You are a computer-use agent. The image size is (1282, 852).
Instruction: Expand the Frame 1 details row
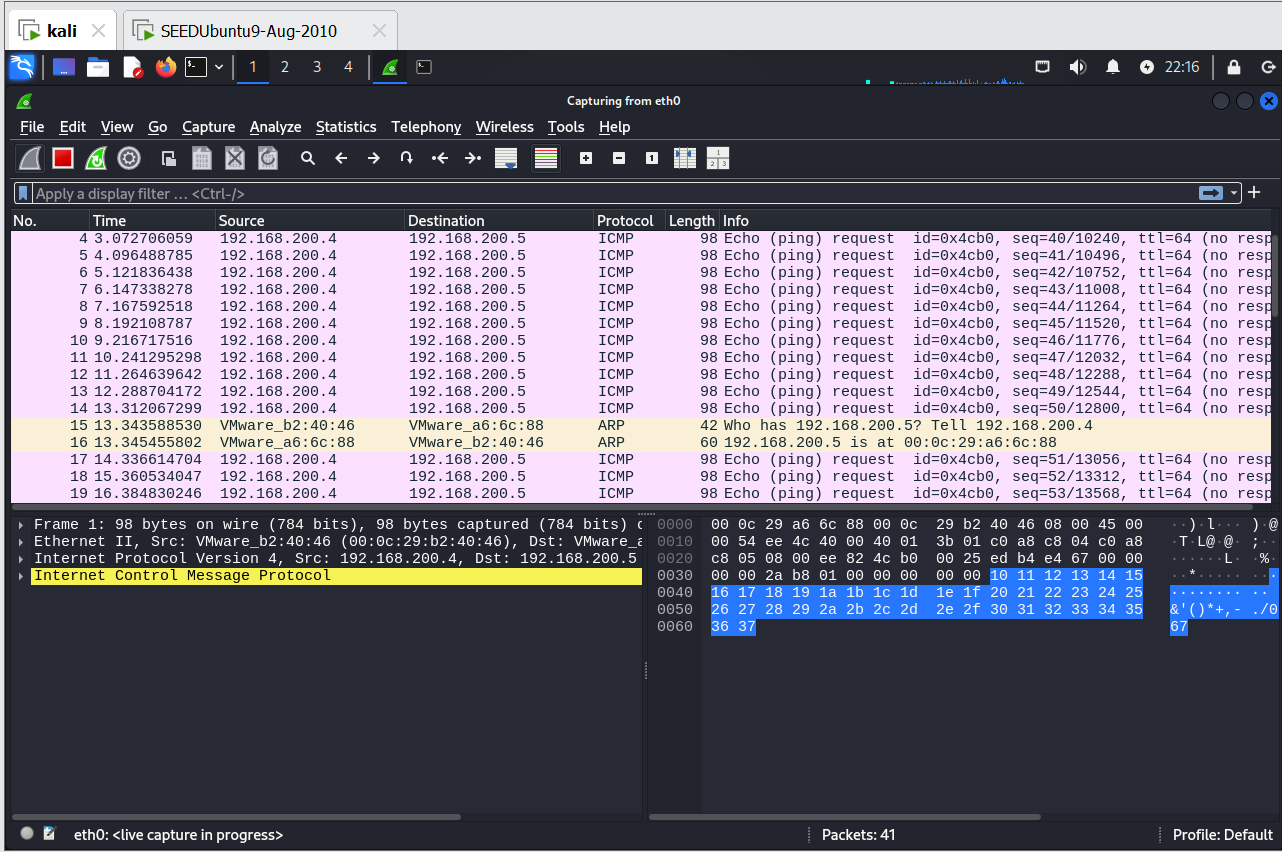point(20,525)
